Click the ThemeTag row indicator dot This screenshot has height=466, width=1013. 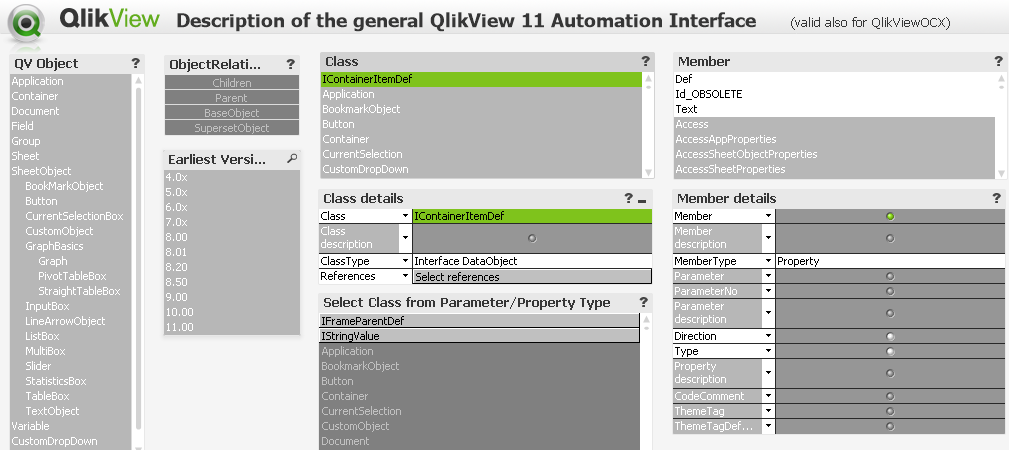890,411
